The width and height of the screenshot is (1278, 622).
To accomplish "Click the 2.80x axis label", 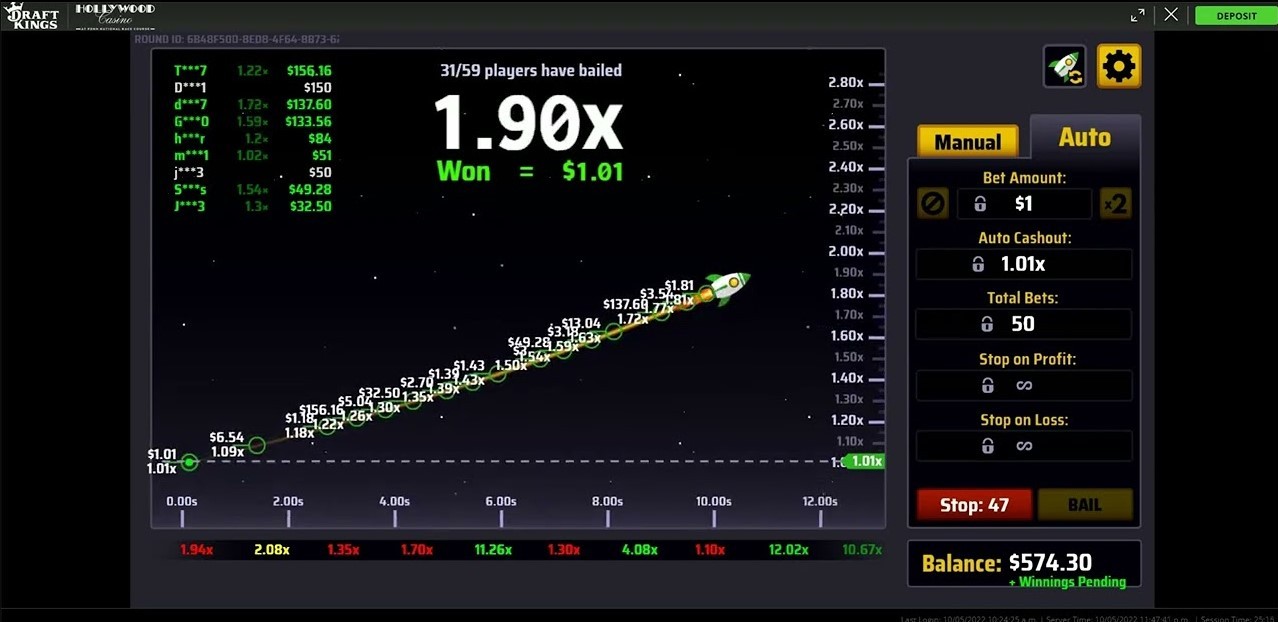I will (846, 83).
